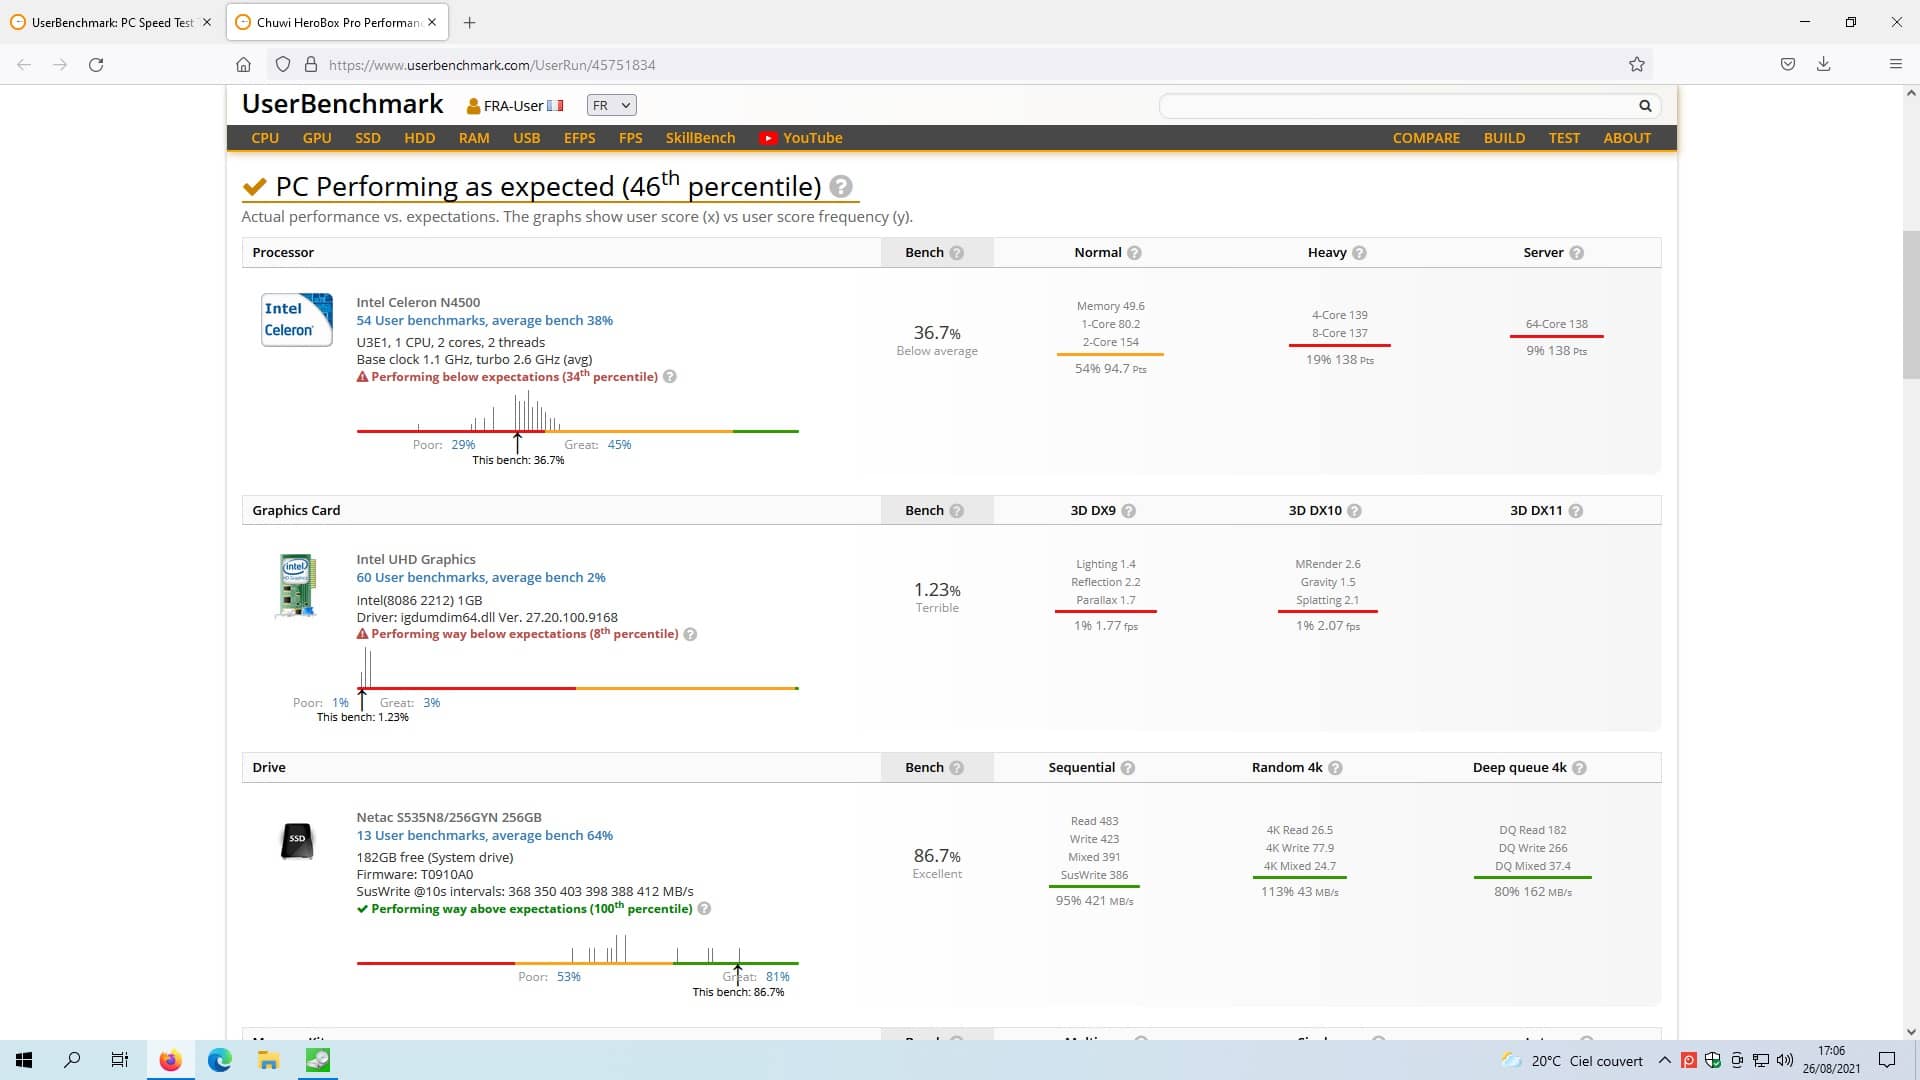The width and height of the screenshot is (1920, 1080).
Task: Click the browser address bar URL
Action: (492, 65)
